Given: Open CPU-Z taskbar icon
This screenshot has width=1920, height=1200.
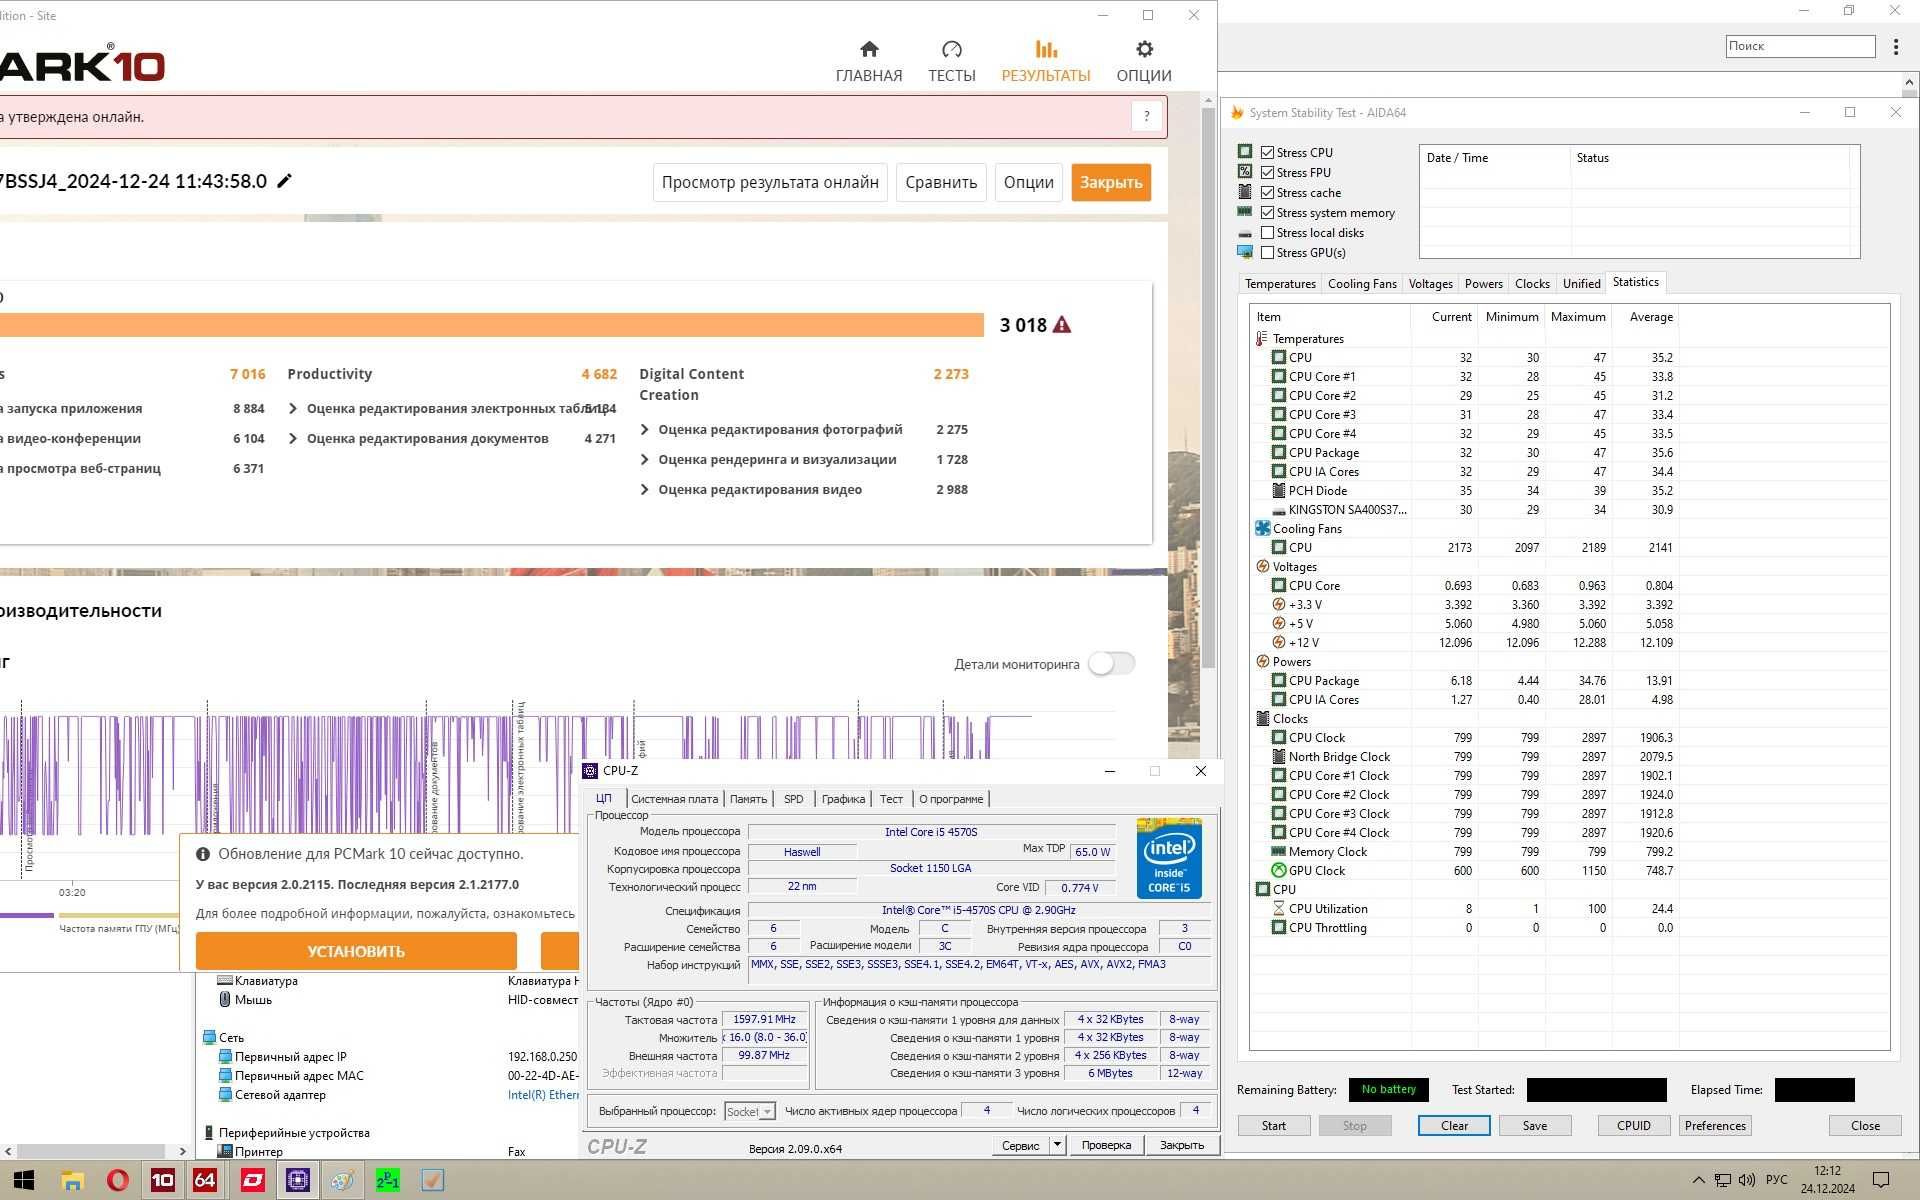Looking at the screenshot, I should (x=297, y=1180).
